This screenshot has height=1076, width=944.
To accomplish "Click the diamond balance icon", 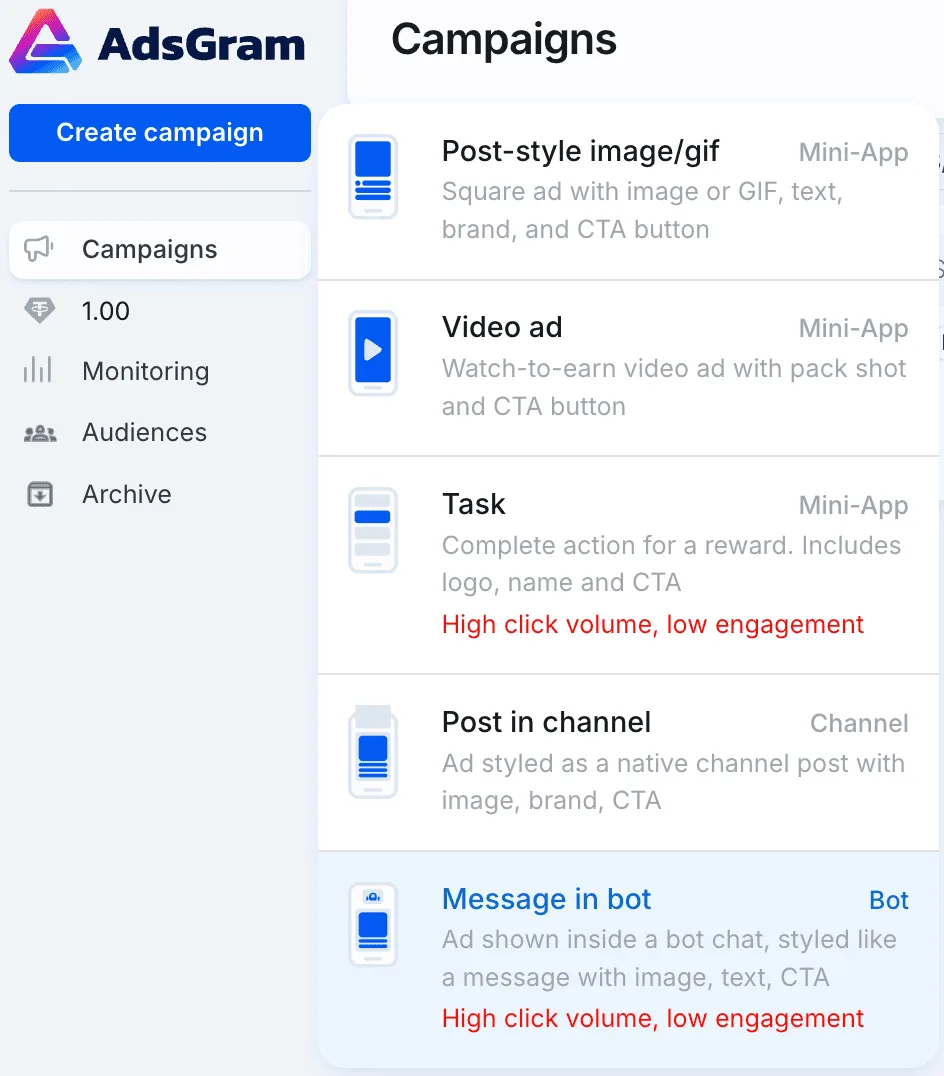I will click(x=39, y=311).
